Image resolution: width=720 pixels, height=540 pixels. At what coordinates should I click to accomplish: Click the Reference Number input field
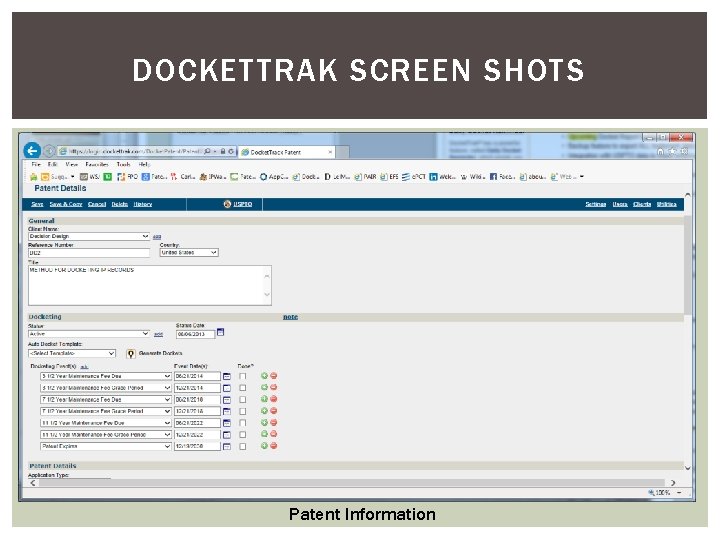point(89,253)
